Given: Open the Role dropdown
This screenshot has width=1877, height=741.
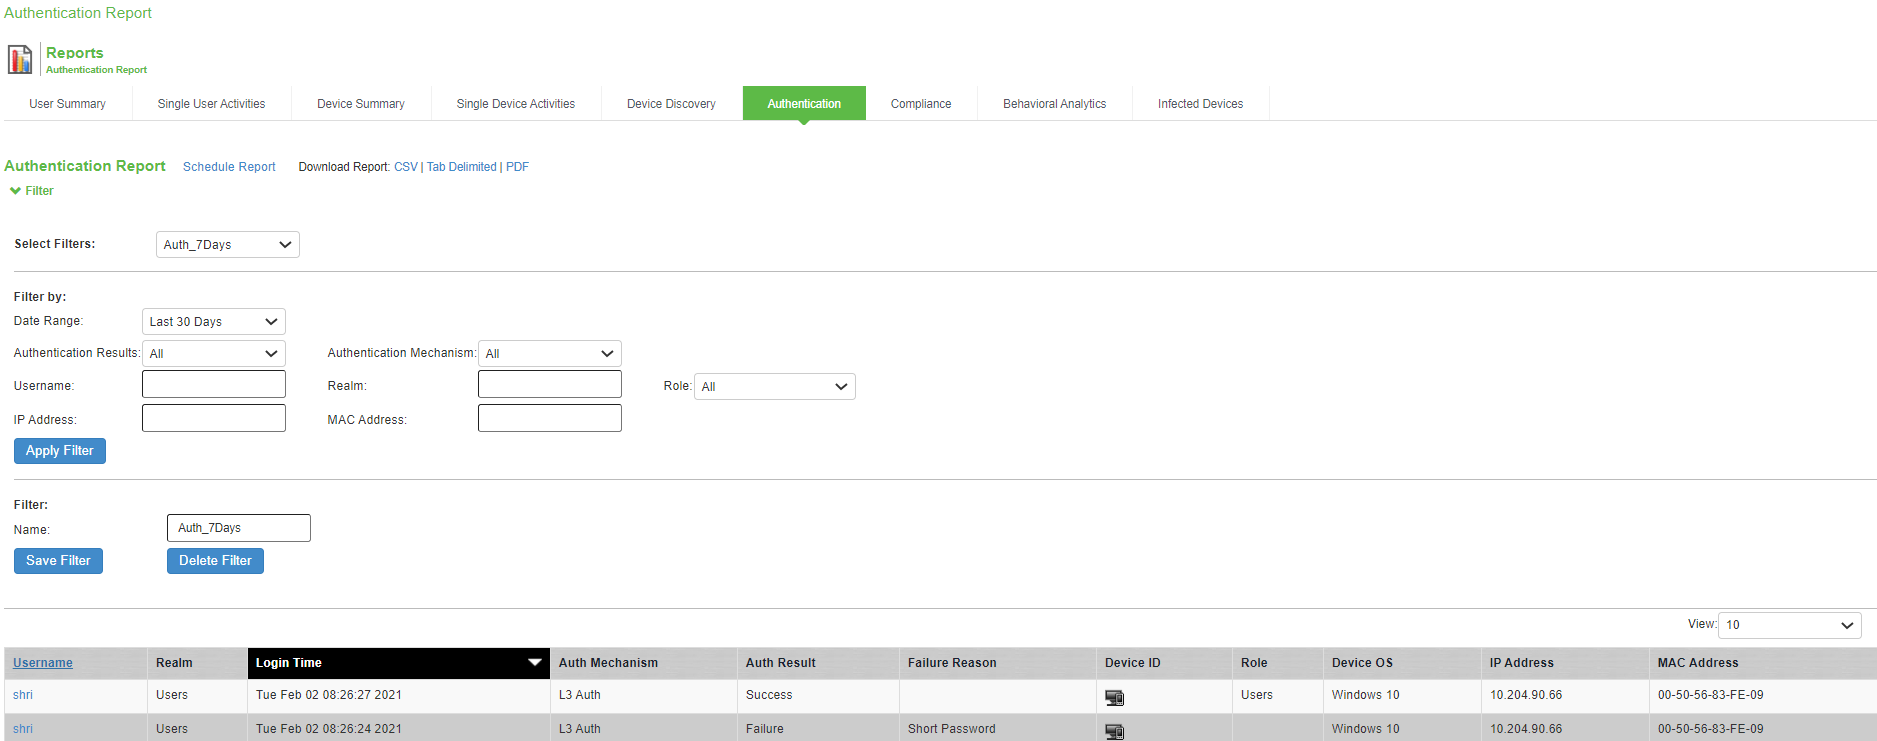Looking at the screenshot, I should (x=774, y=387).
